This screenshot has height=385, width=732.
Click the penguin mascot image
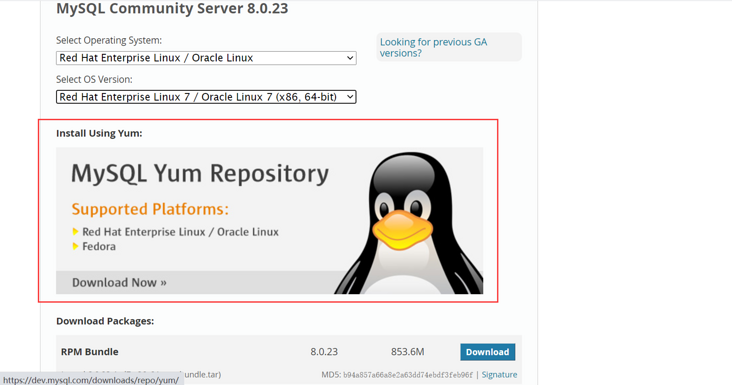tap(408, 223)
